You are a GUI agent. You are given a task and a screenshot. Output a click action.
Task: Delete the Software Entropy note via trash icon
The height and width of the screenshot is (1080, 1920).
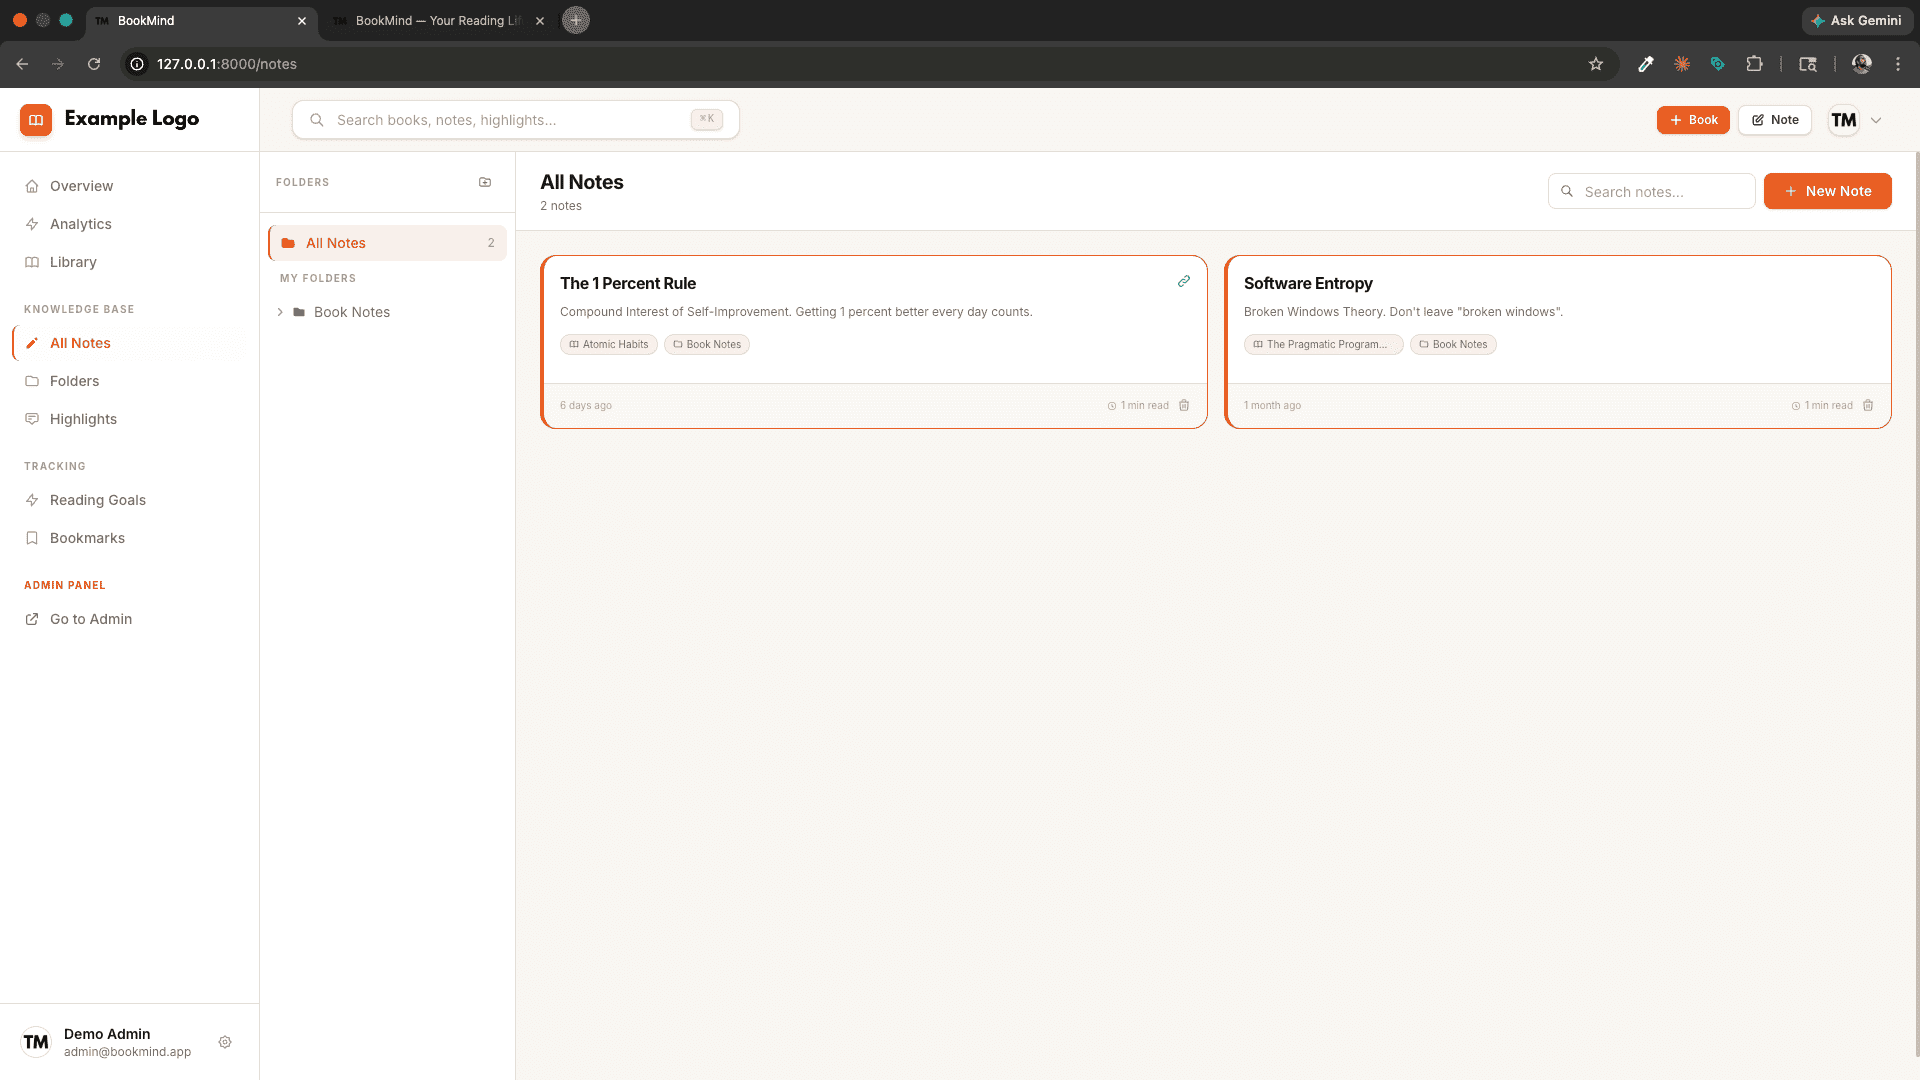1868,405
